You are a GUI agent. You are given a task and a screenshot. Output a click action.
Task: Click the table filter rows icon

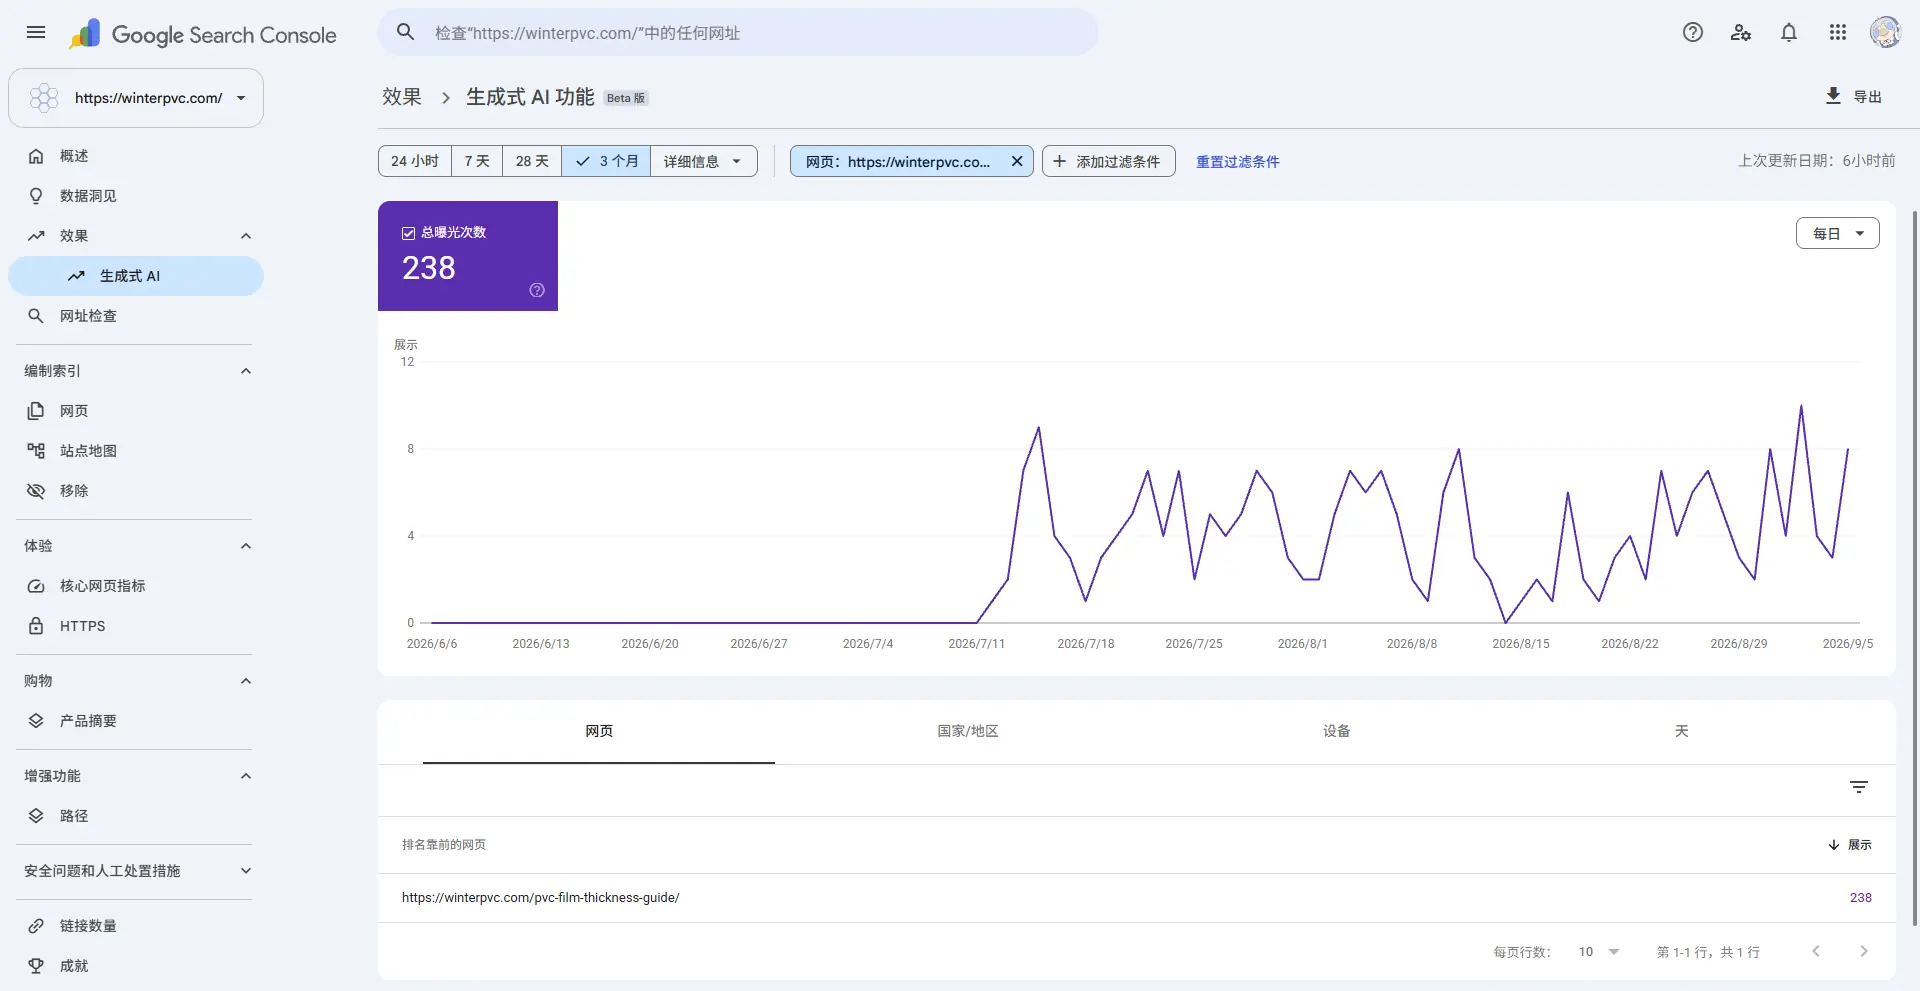click(1859, 788)
